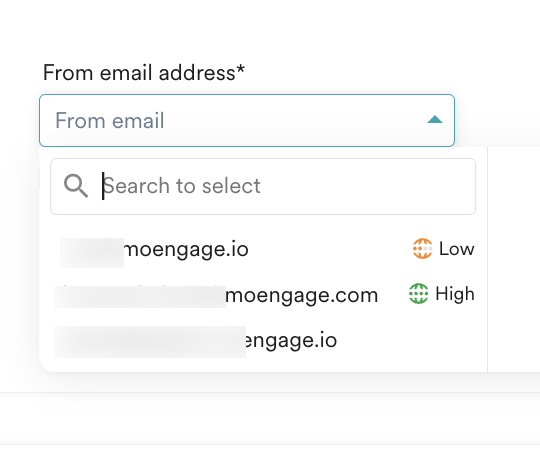Click the blurred prefix of the moengage.com address
This screenshot has width=540, height=452.
tap(140, 297)
